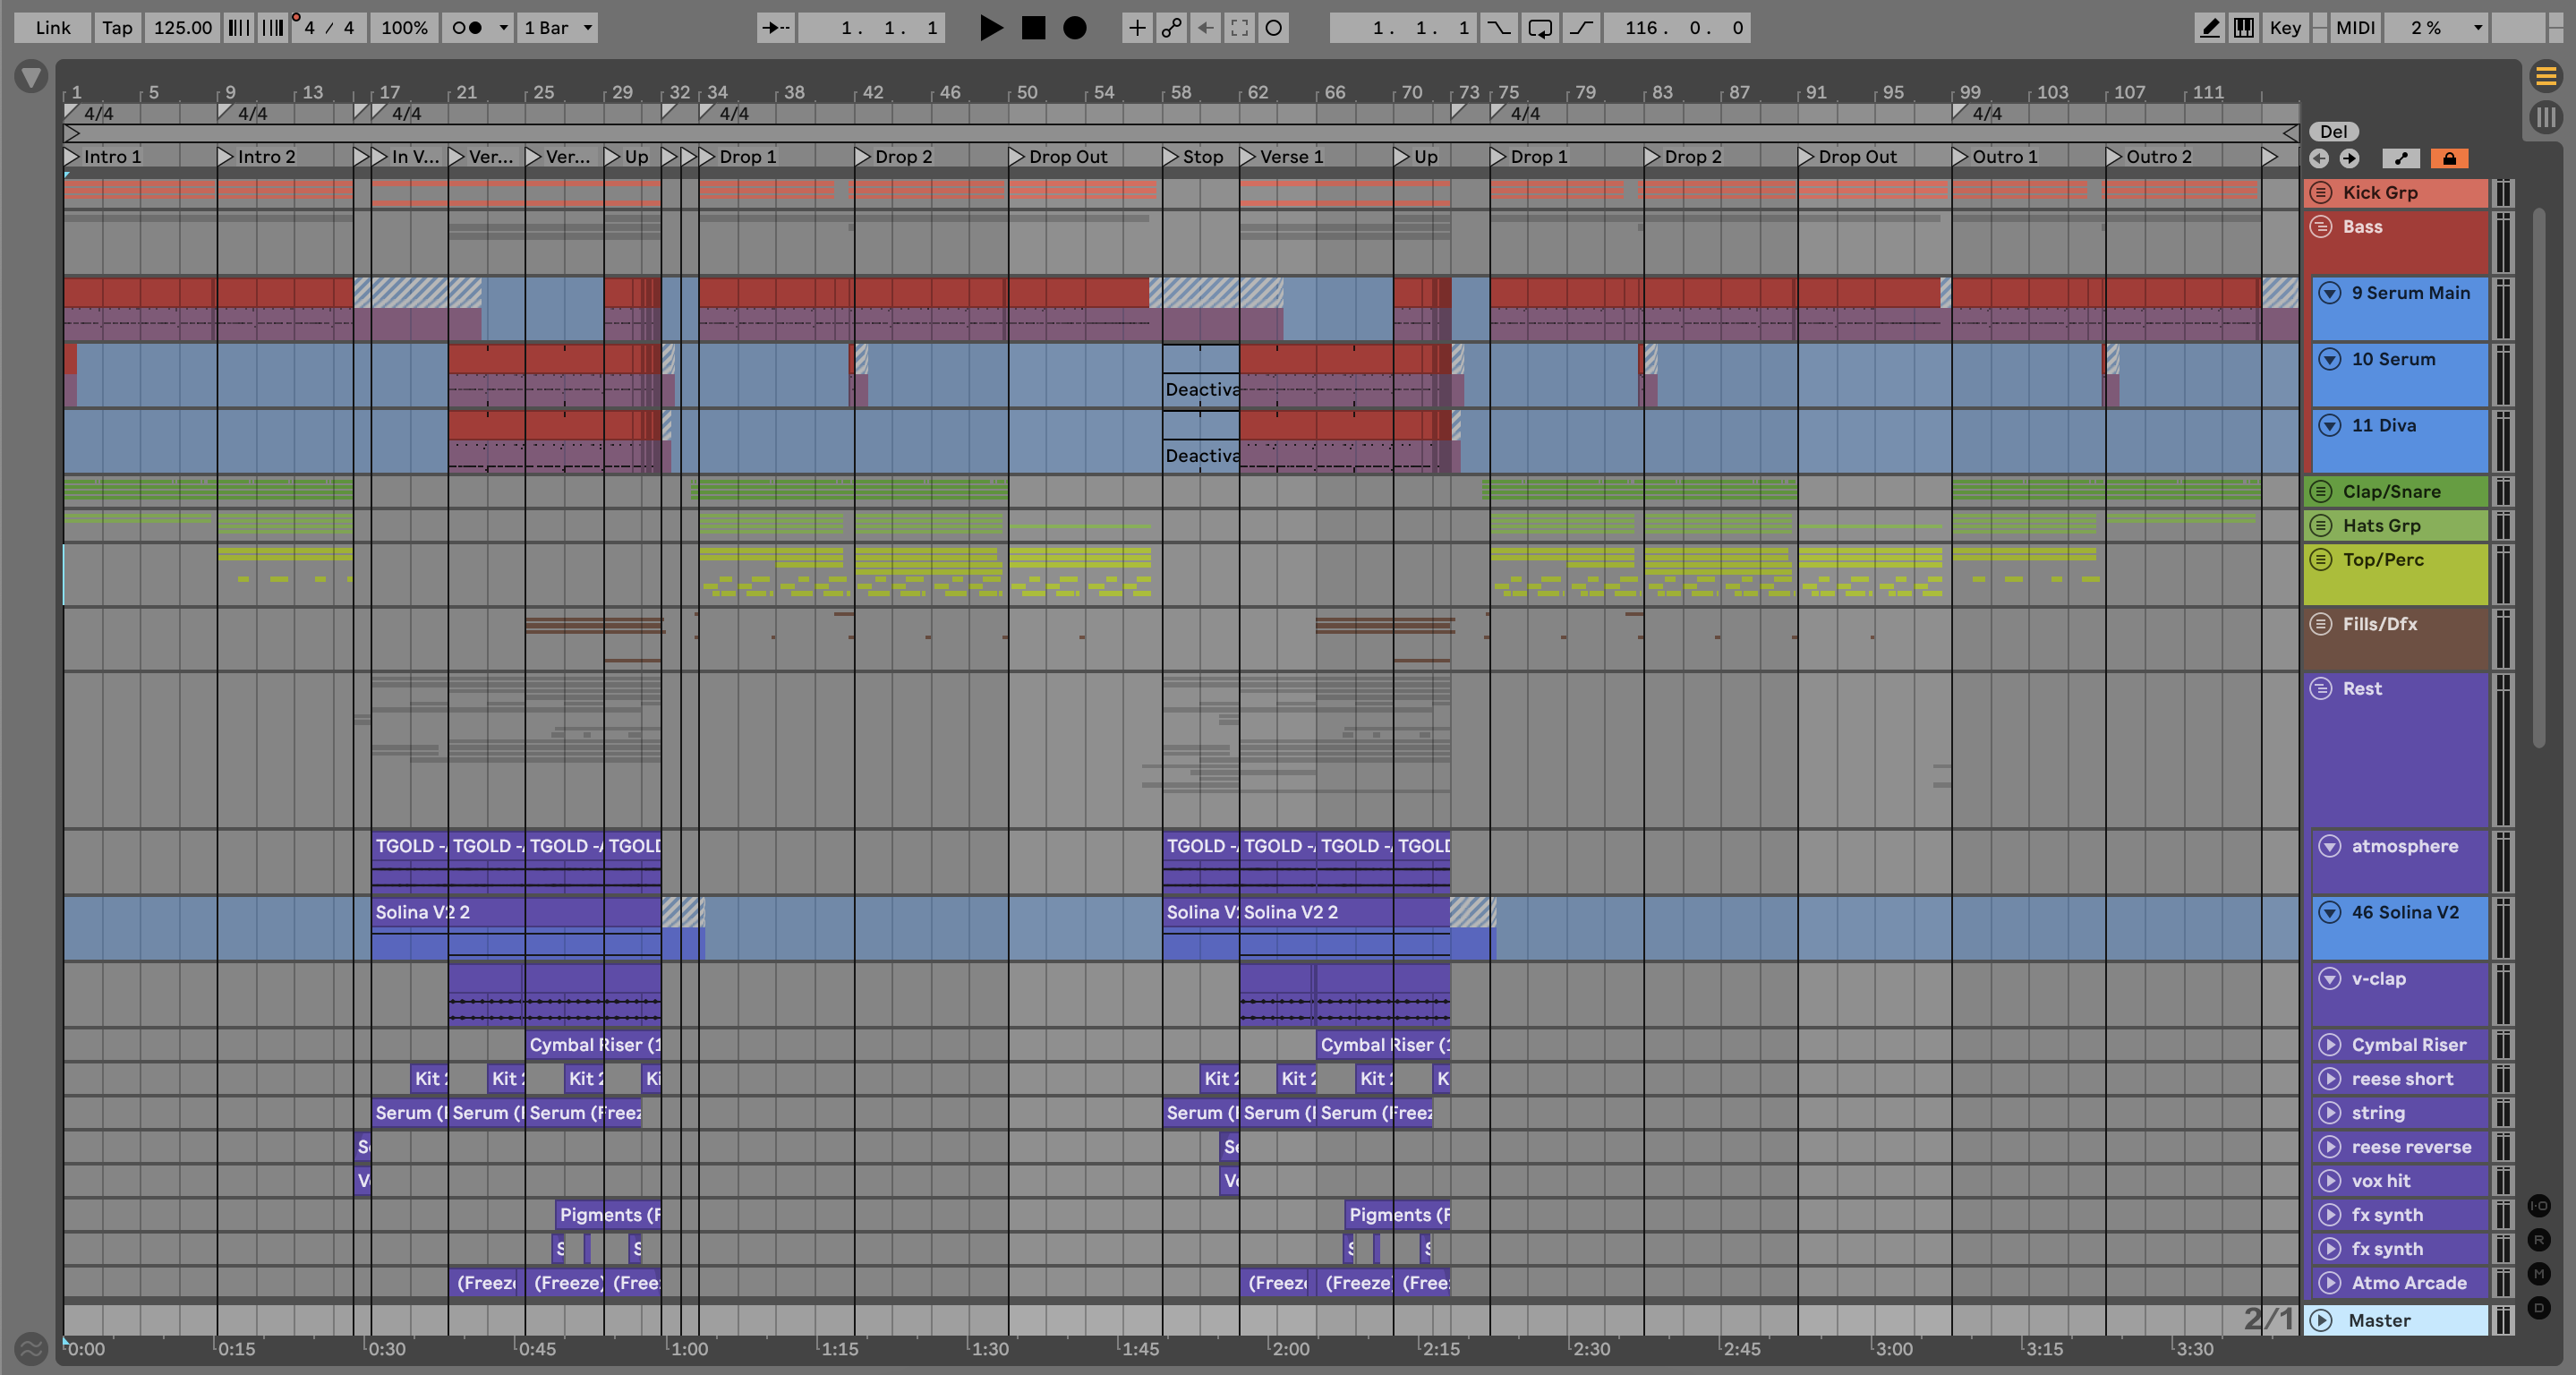Enable the arrangement Loop switch

click(x=1540, y=28)
